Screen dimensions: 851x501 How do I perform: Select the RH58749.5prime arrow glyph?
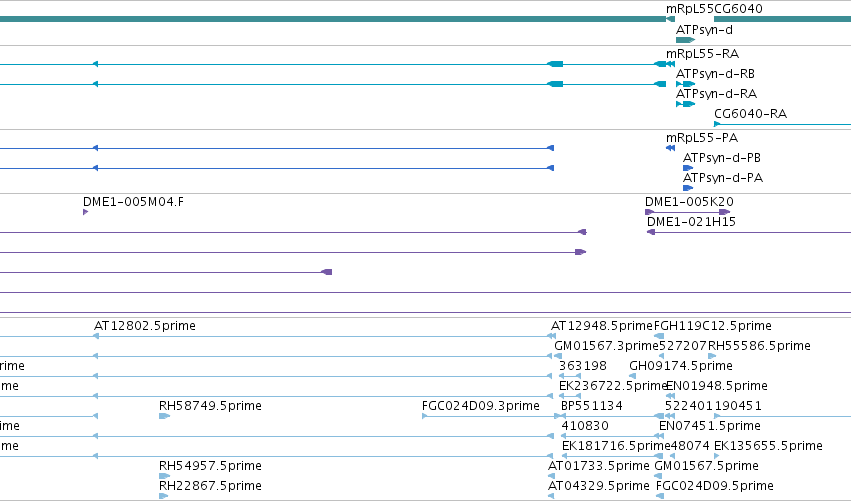[x=164, y=416]
